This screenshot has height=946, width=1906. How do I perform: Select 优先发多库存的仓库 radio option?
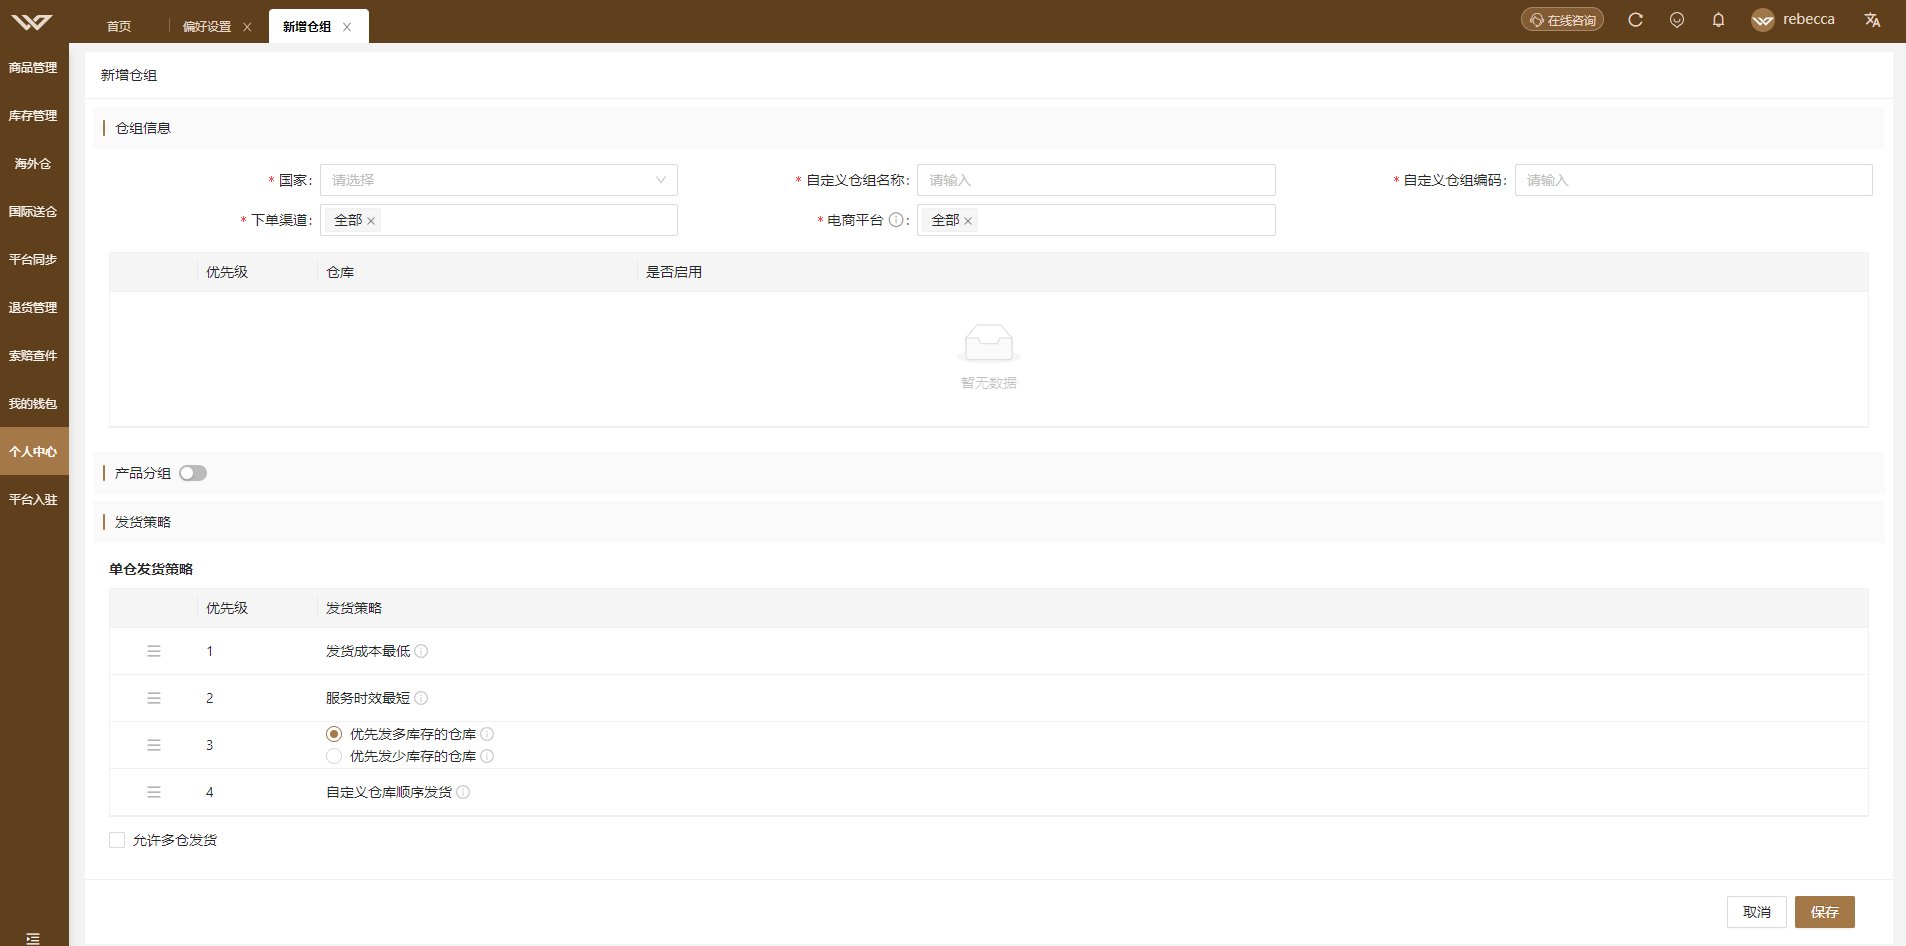(x=334, y=734)
